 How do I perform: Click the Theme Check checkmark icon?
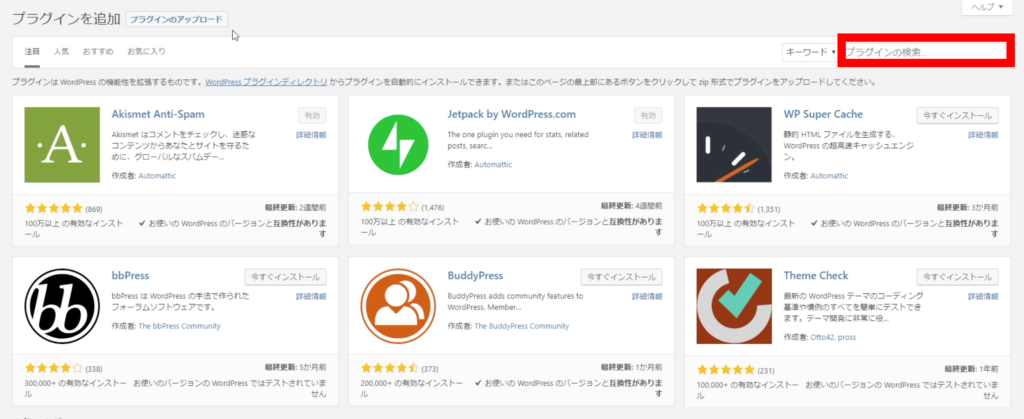coord(734,306)
